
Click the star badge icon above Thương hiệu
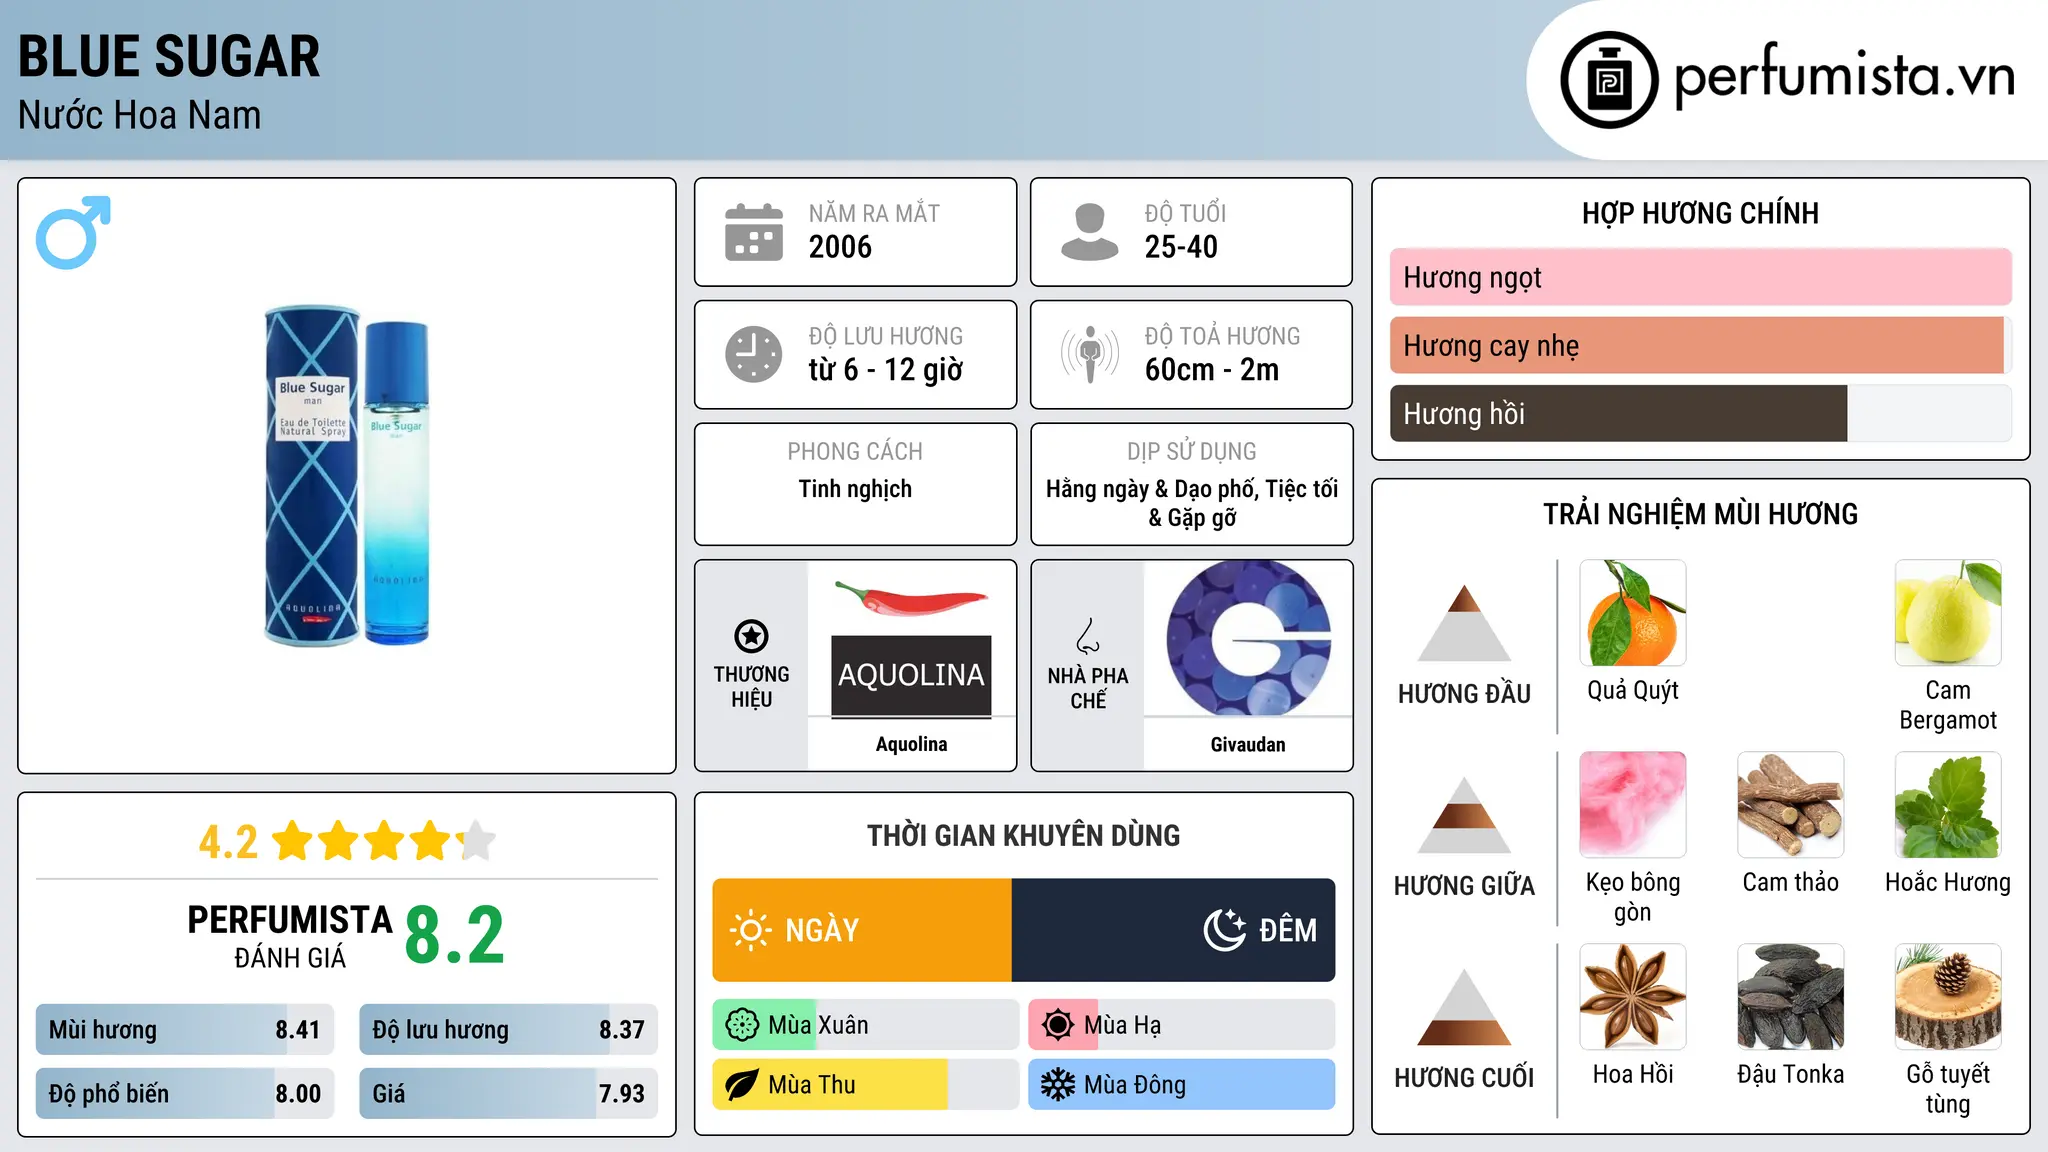click(x=751, y=635)
